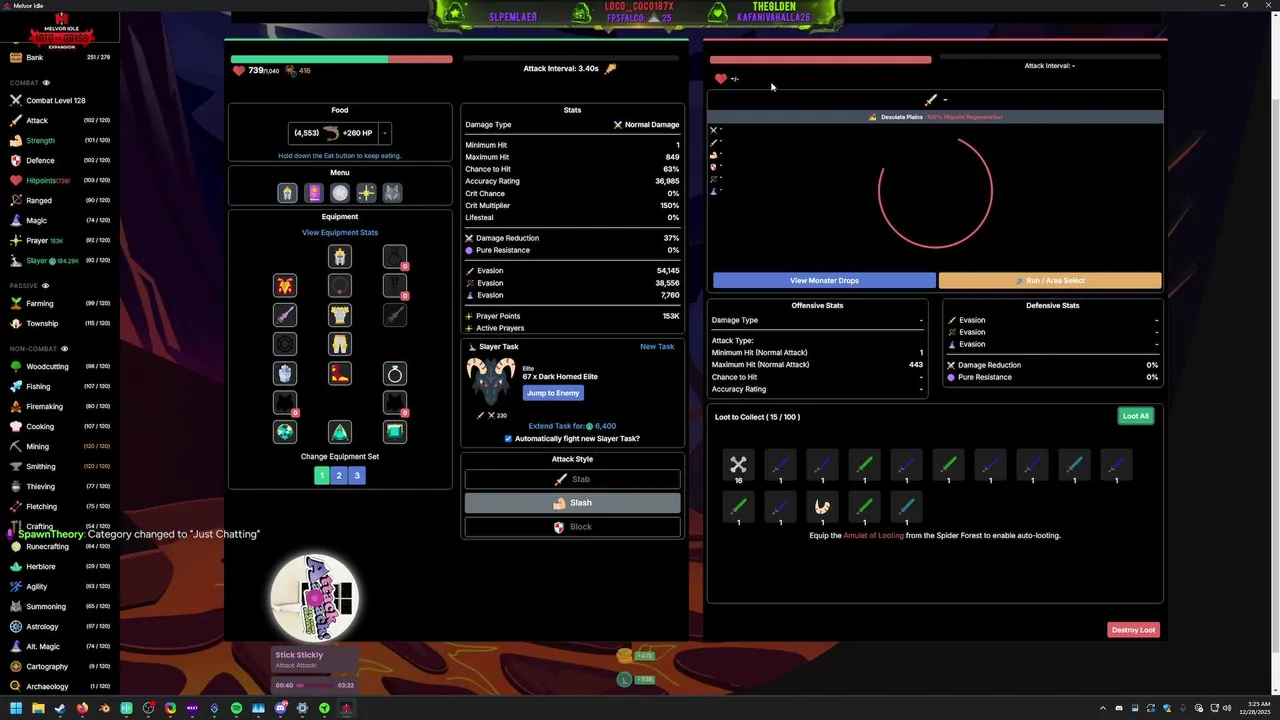Open the prayer star icon in combat Menu

[x=366, y=193]
